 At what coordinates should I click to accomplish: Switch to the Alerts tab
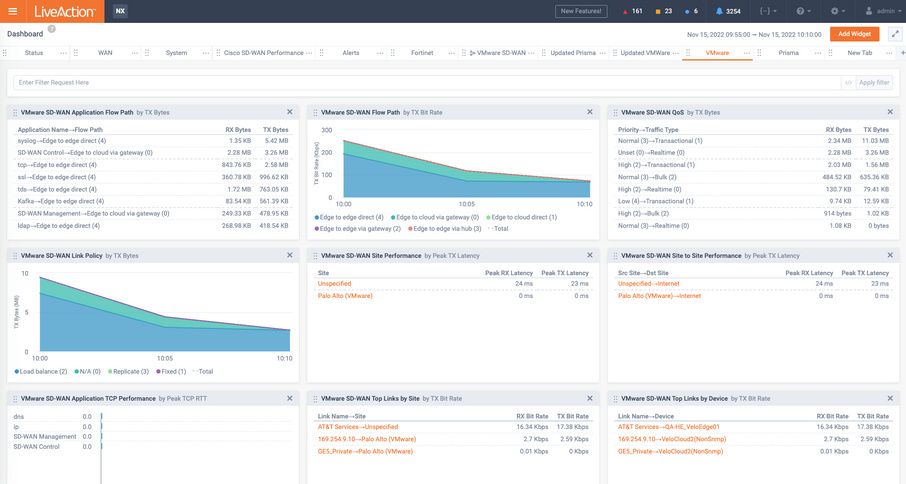(351, 53)
